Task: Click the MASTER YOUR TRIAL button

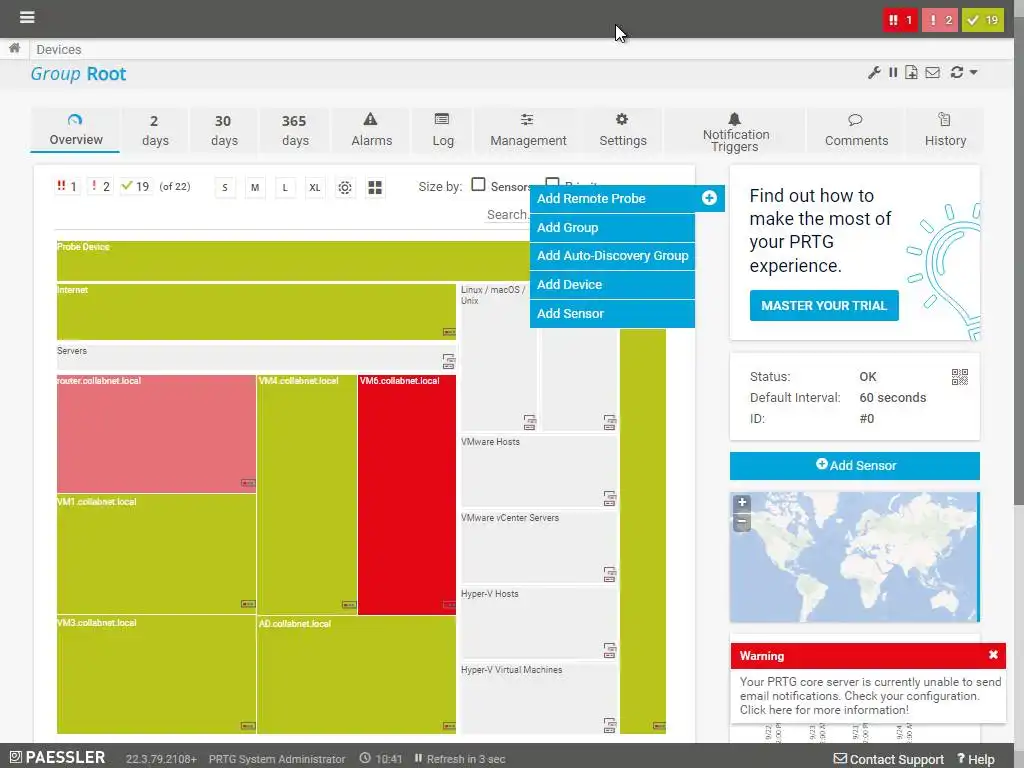Action: (824, 306)
